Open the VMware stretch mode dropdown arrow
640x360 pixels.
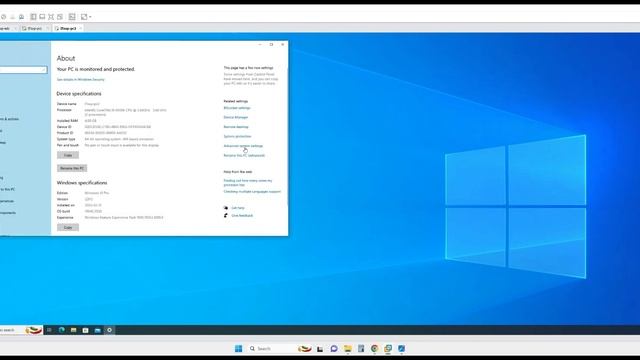tap(90, 17)
